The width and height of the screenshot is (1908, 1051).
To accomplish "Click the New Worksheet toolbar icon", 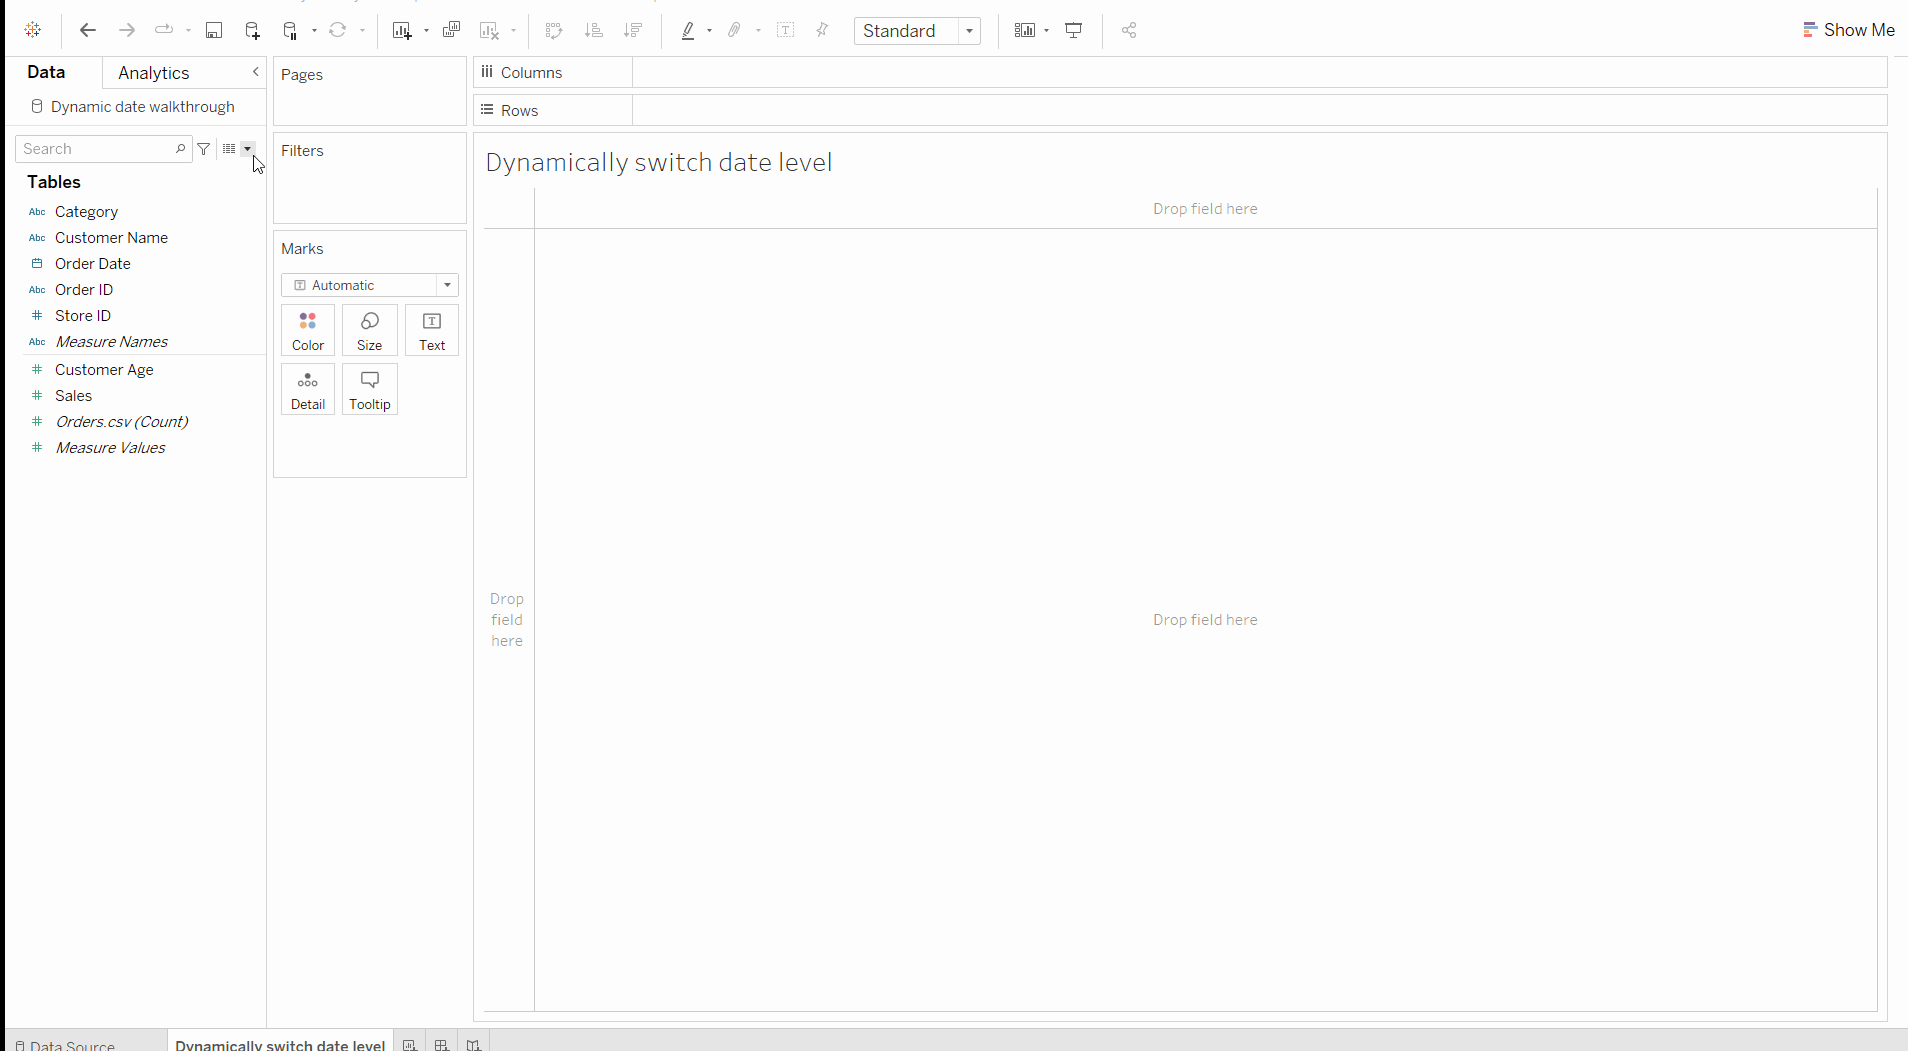I will [402, 30].
